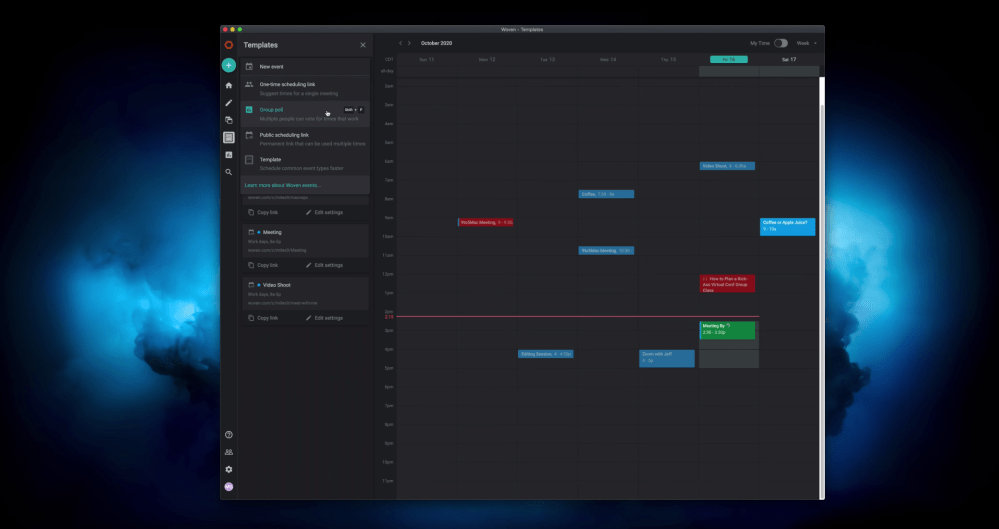Open the search magnifier icon
This screenshot has height=529, width=999.
pos(229,172)
